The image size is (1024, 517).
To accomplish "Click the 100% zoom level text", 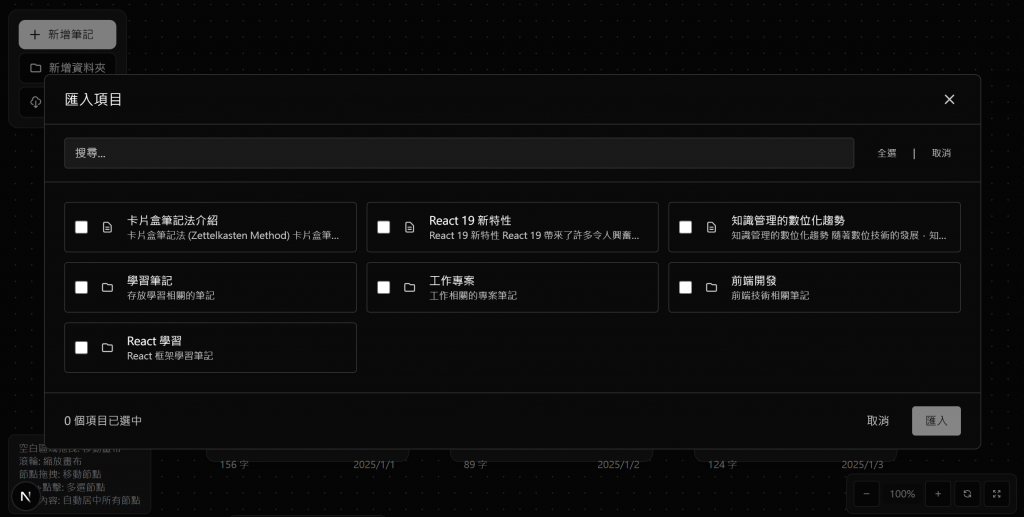I will 902,494.
